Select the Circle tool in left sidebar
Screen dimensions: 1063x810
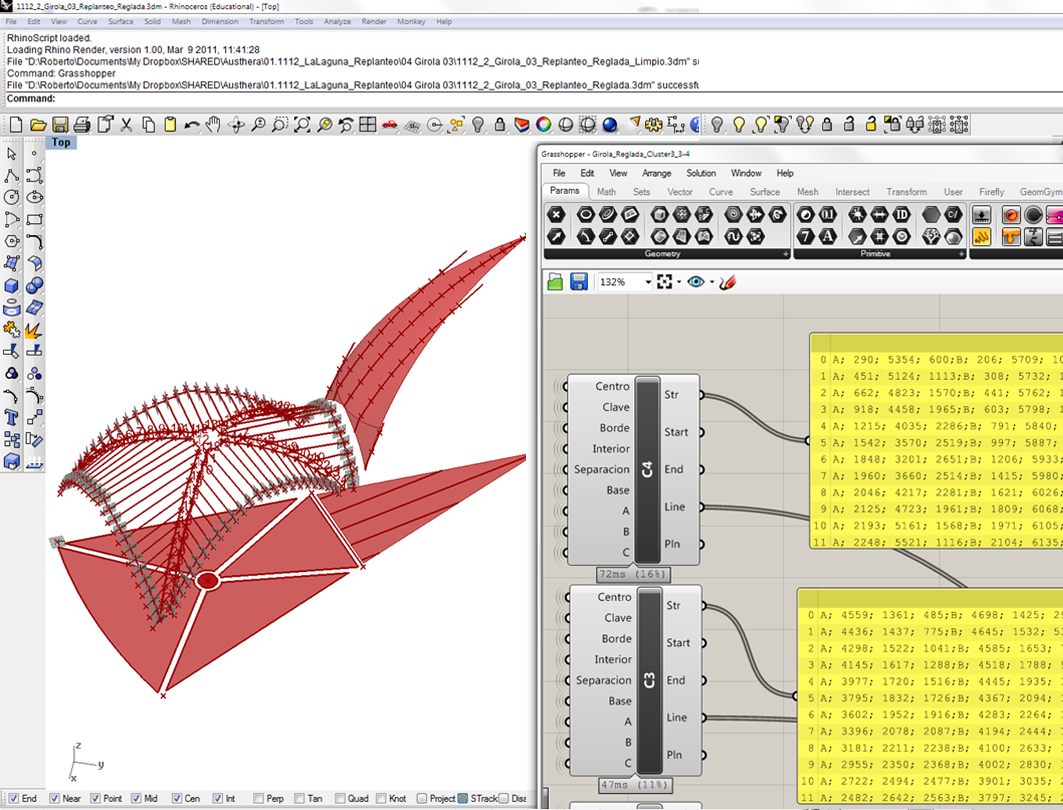tap(12, 197)
